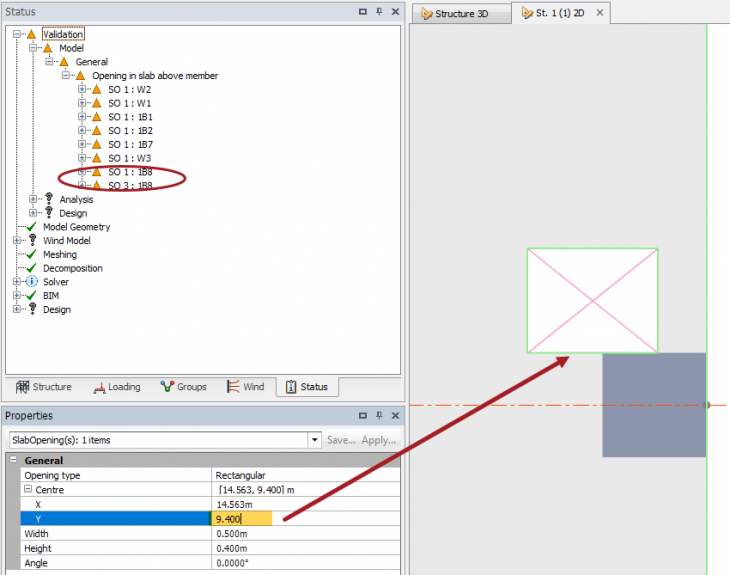Expand the SO 1 : 1B2 node
The width and height of the screenshot is (730, 575).
(x=82, y=130)
